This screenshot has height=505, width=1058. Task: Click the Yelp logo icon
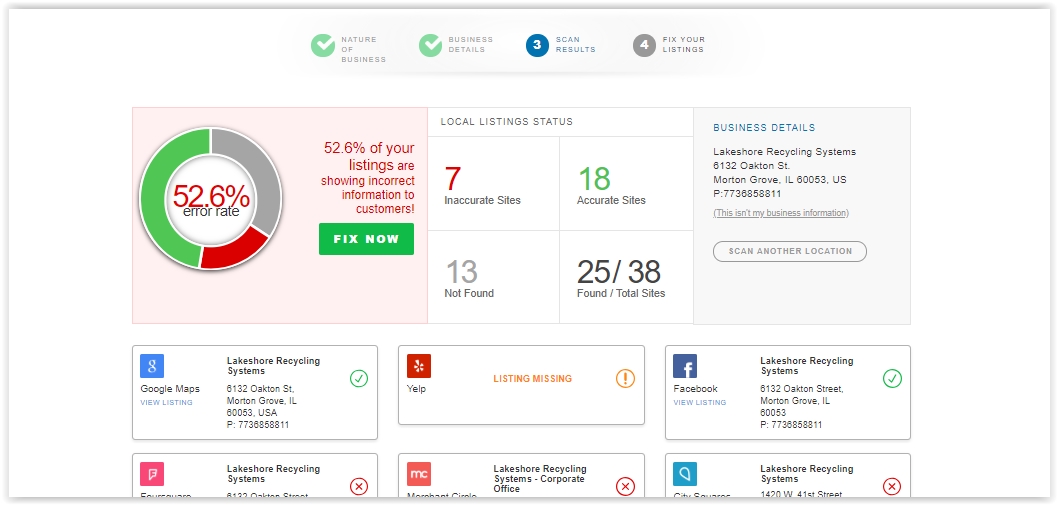click(x=419, y=366)
